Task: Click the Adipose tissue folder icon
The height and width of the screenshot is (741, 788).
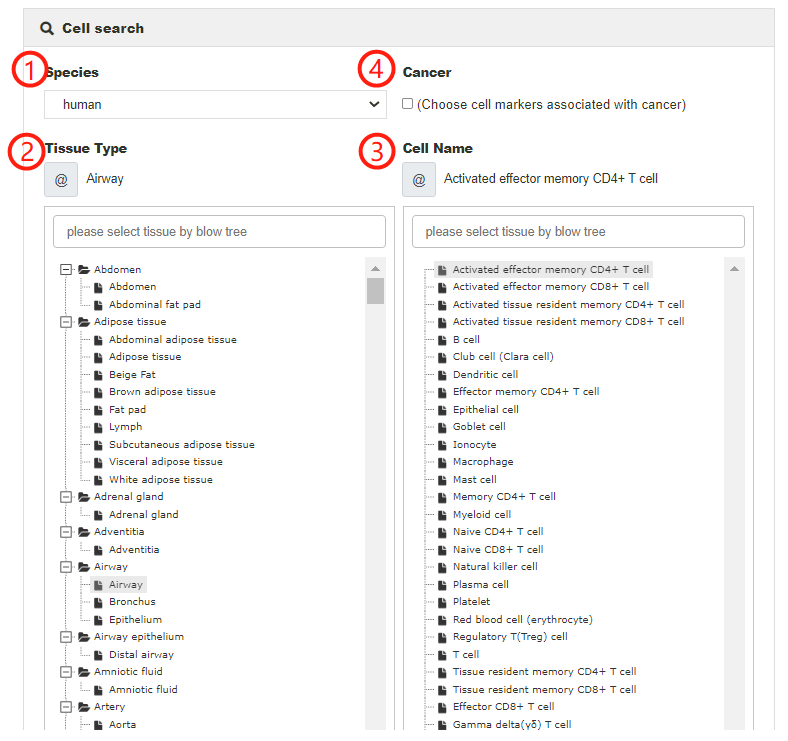Action: (84, 322)
